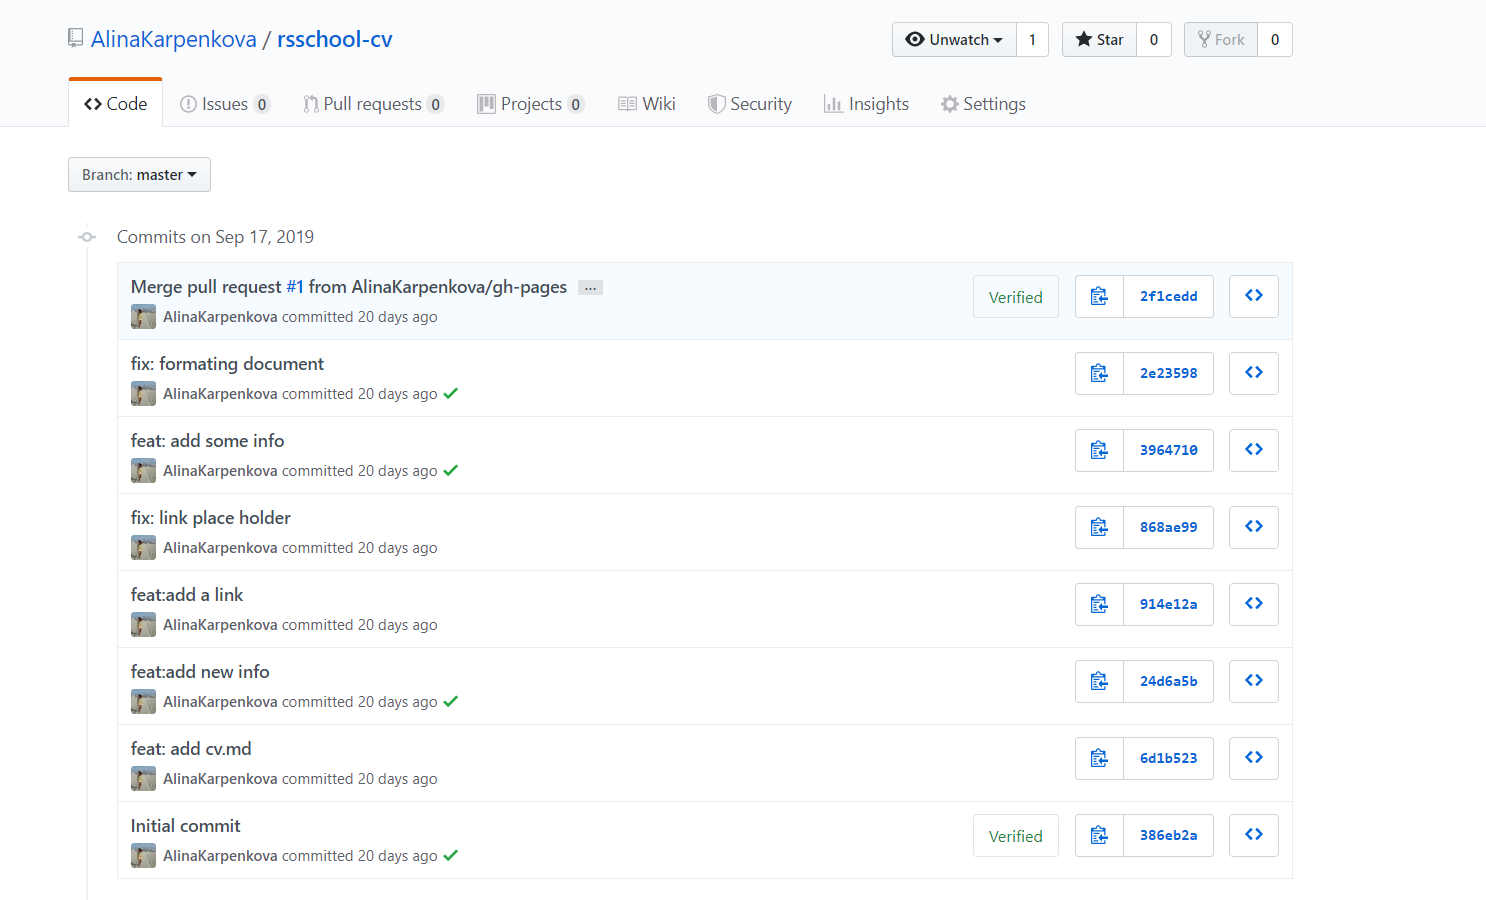Expand the merge commit message with the ellipsis
Screen dimensions: 1486x900
click(x=590, y=287)
